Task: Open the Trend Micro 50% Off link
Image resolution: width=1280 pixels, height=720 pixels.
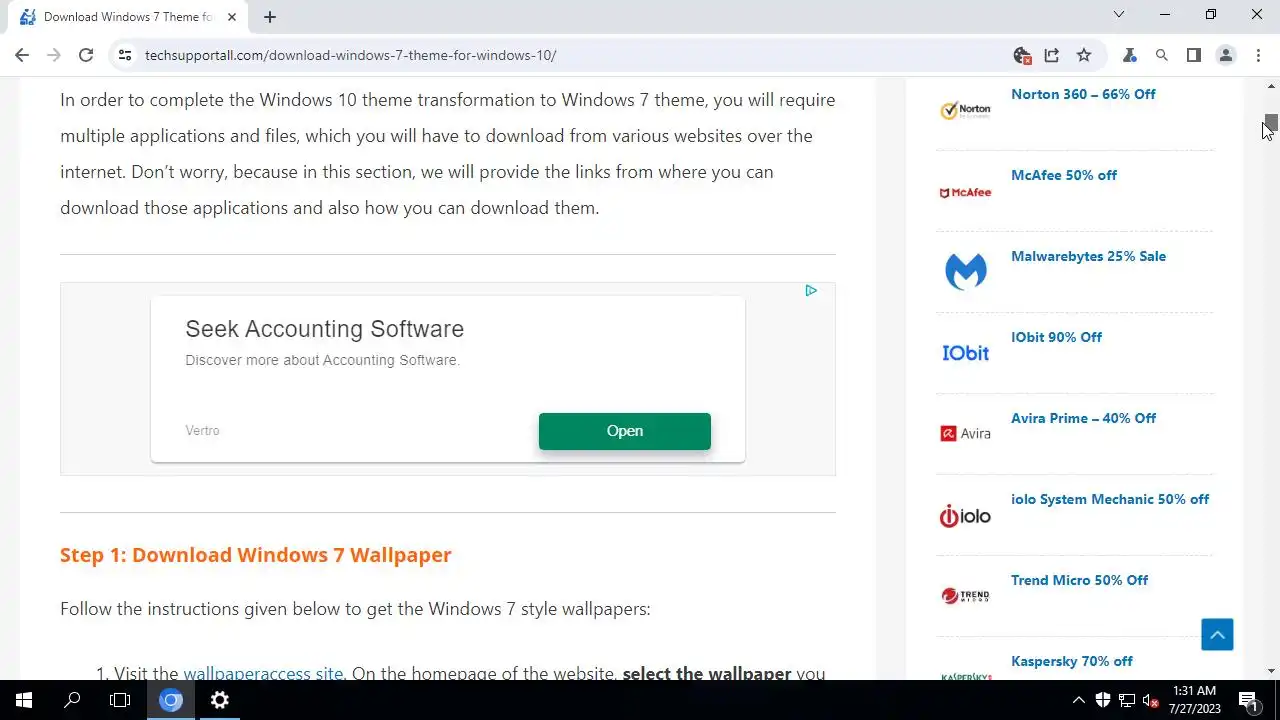Action: [x=1079, y=580]
